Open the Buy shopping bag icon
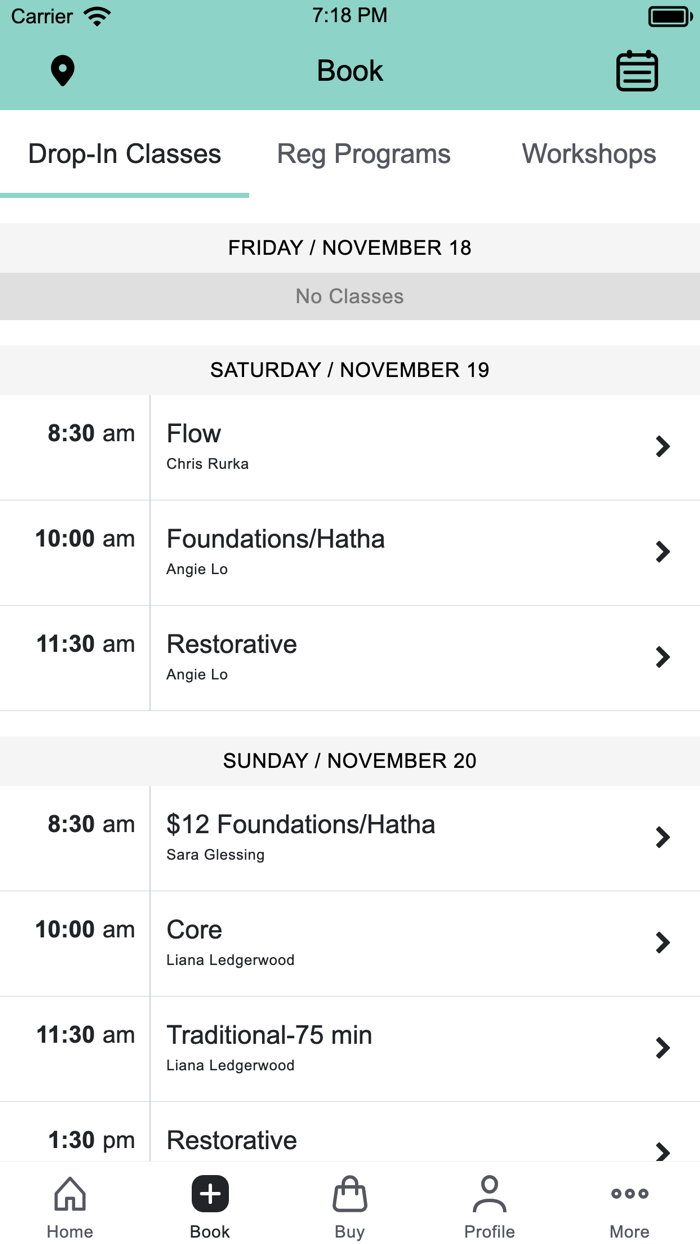Viewport: 700px width, 1244px height. (x=349, y=1194)
